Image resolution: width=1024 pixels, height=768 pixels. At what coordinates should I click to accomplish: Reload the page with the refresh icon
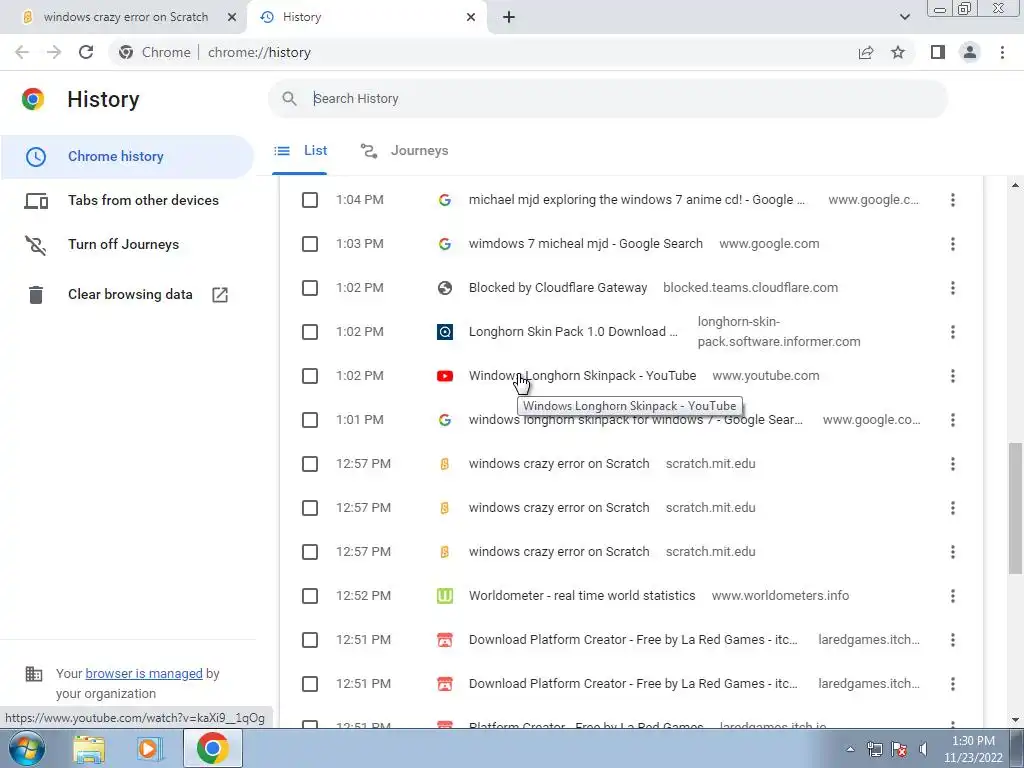click(x=86, y=52)
